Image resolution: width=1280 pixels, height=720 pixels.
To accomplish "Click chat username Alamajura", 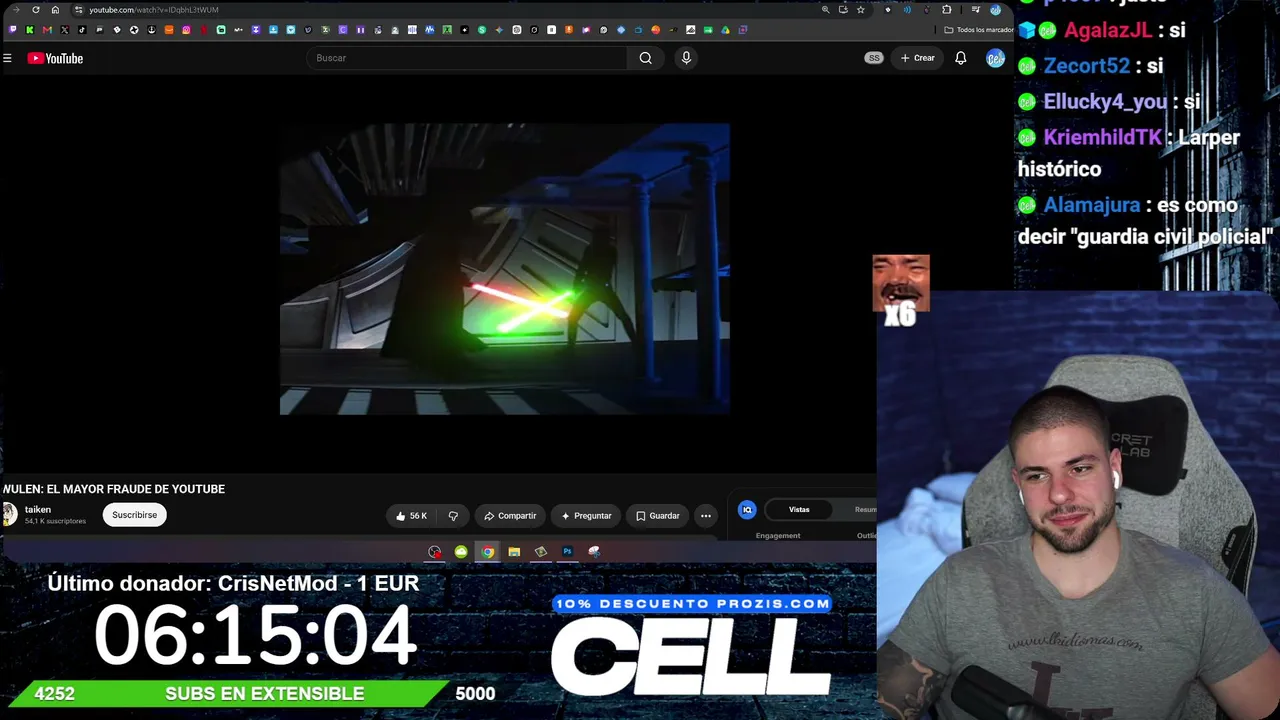I will [x=1091, y=205].
